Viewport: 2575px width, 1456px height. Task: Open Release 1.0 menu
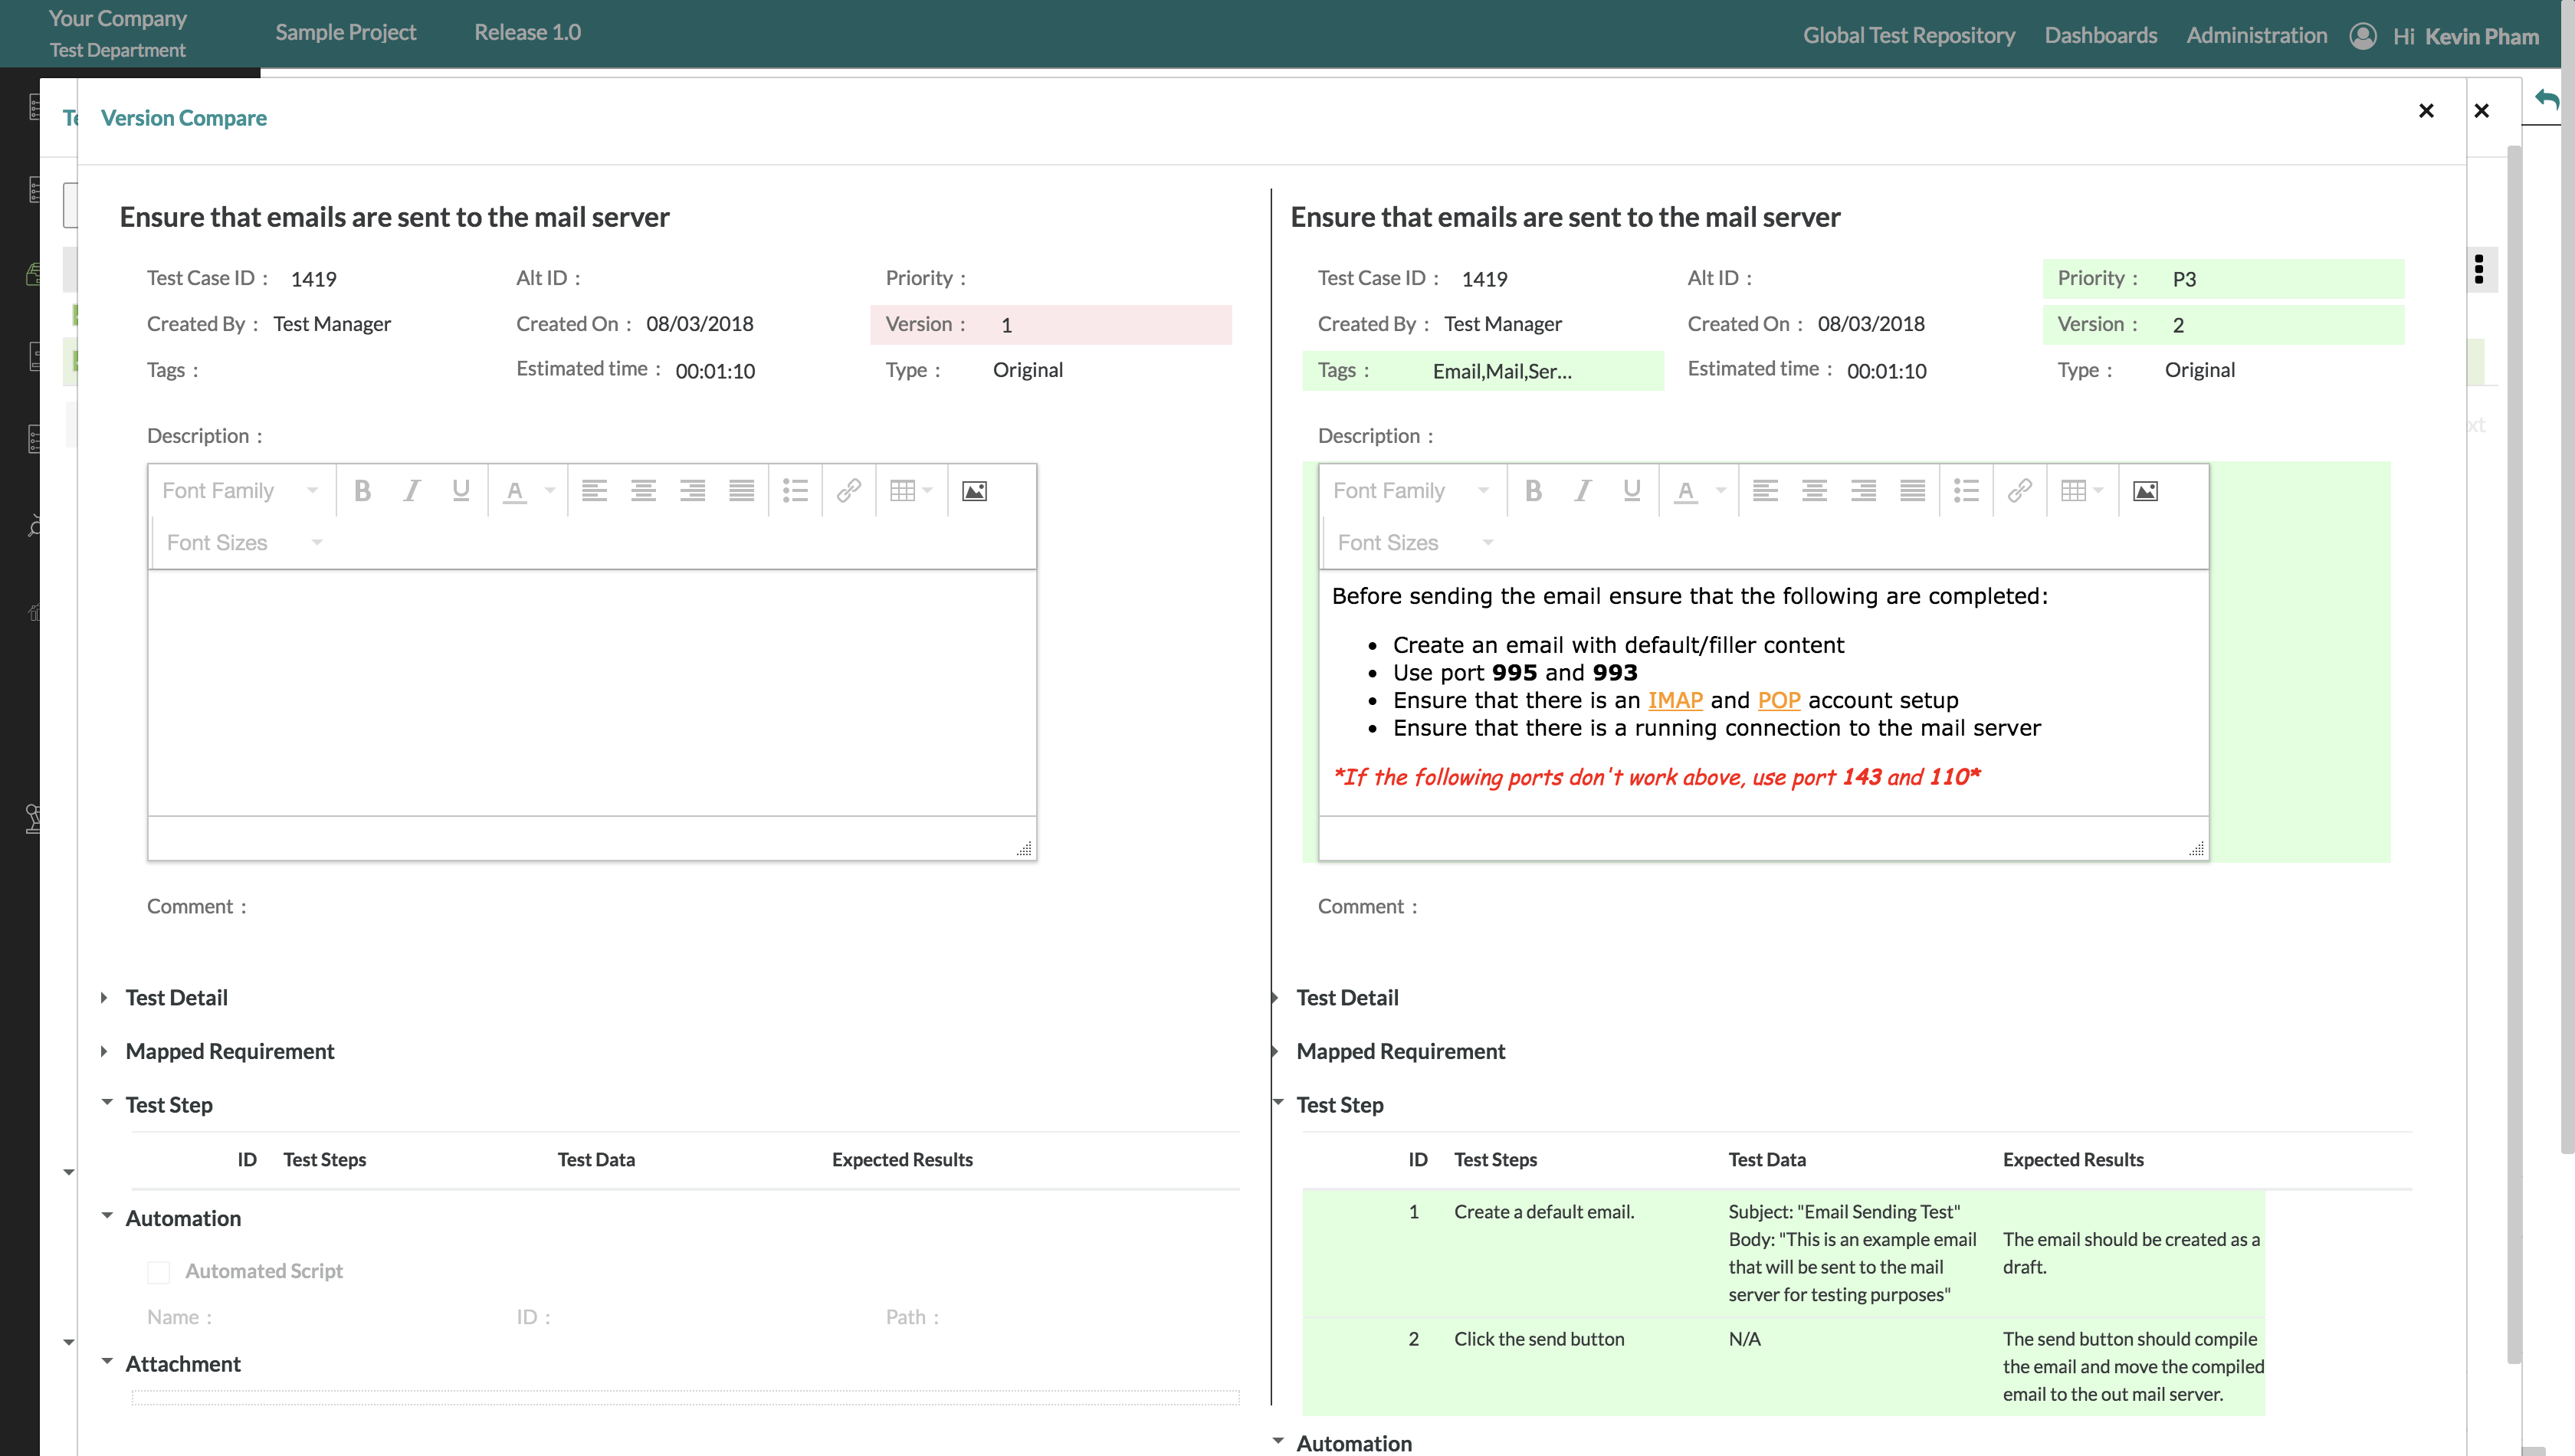(x=527, y=33)
